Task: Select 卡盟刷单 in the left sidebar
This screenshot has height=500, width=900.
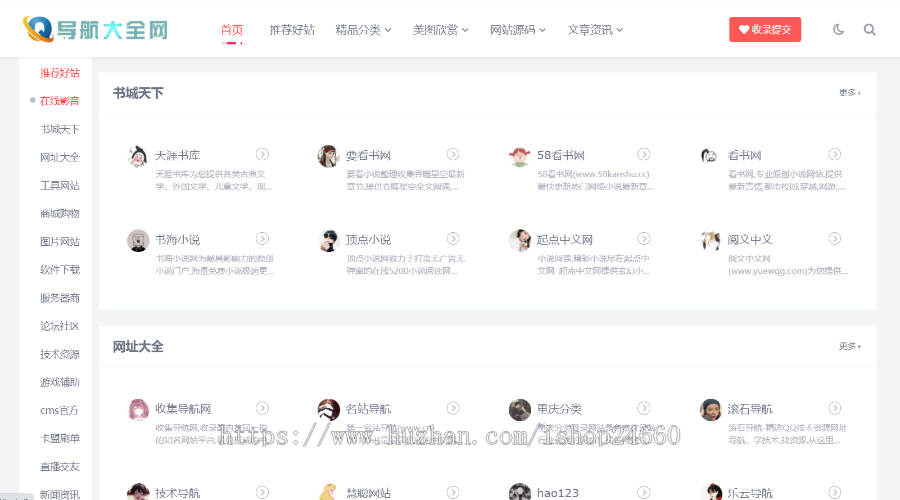Action: point(60,439)
